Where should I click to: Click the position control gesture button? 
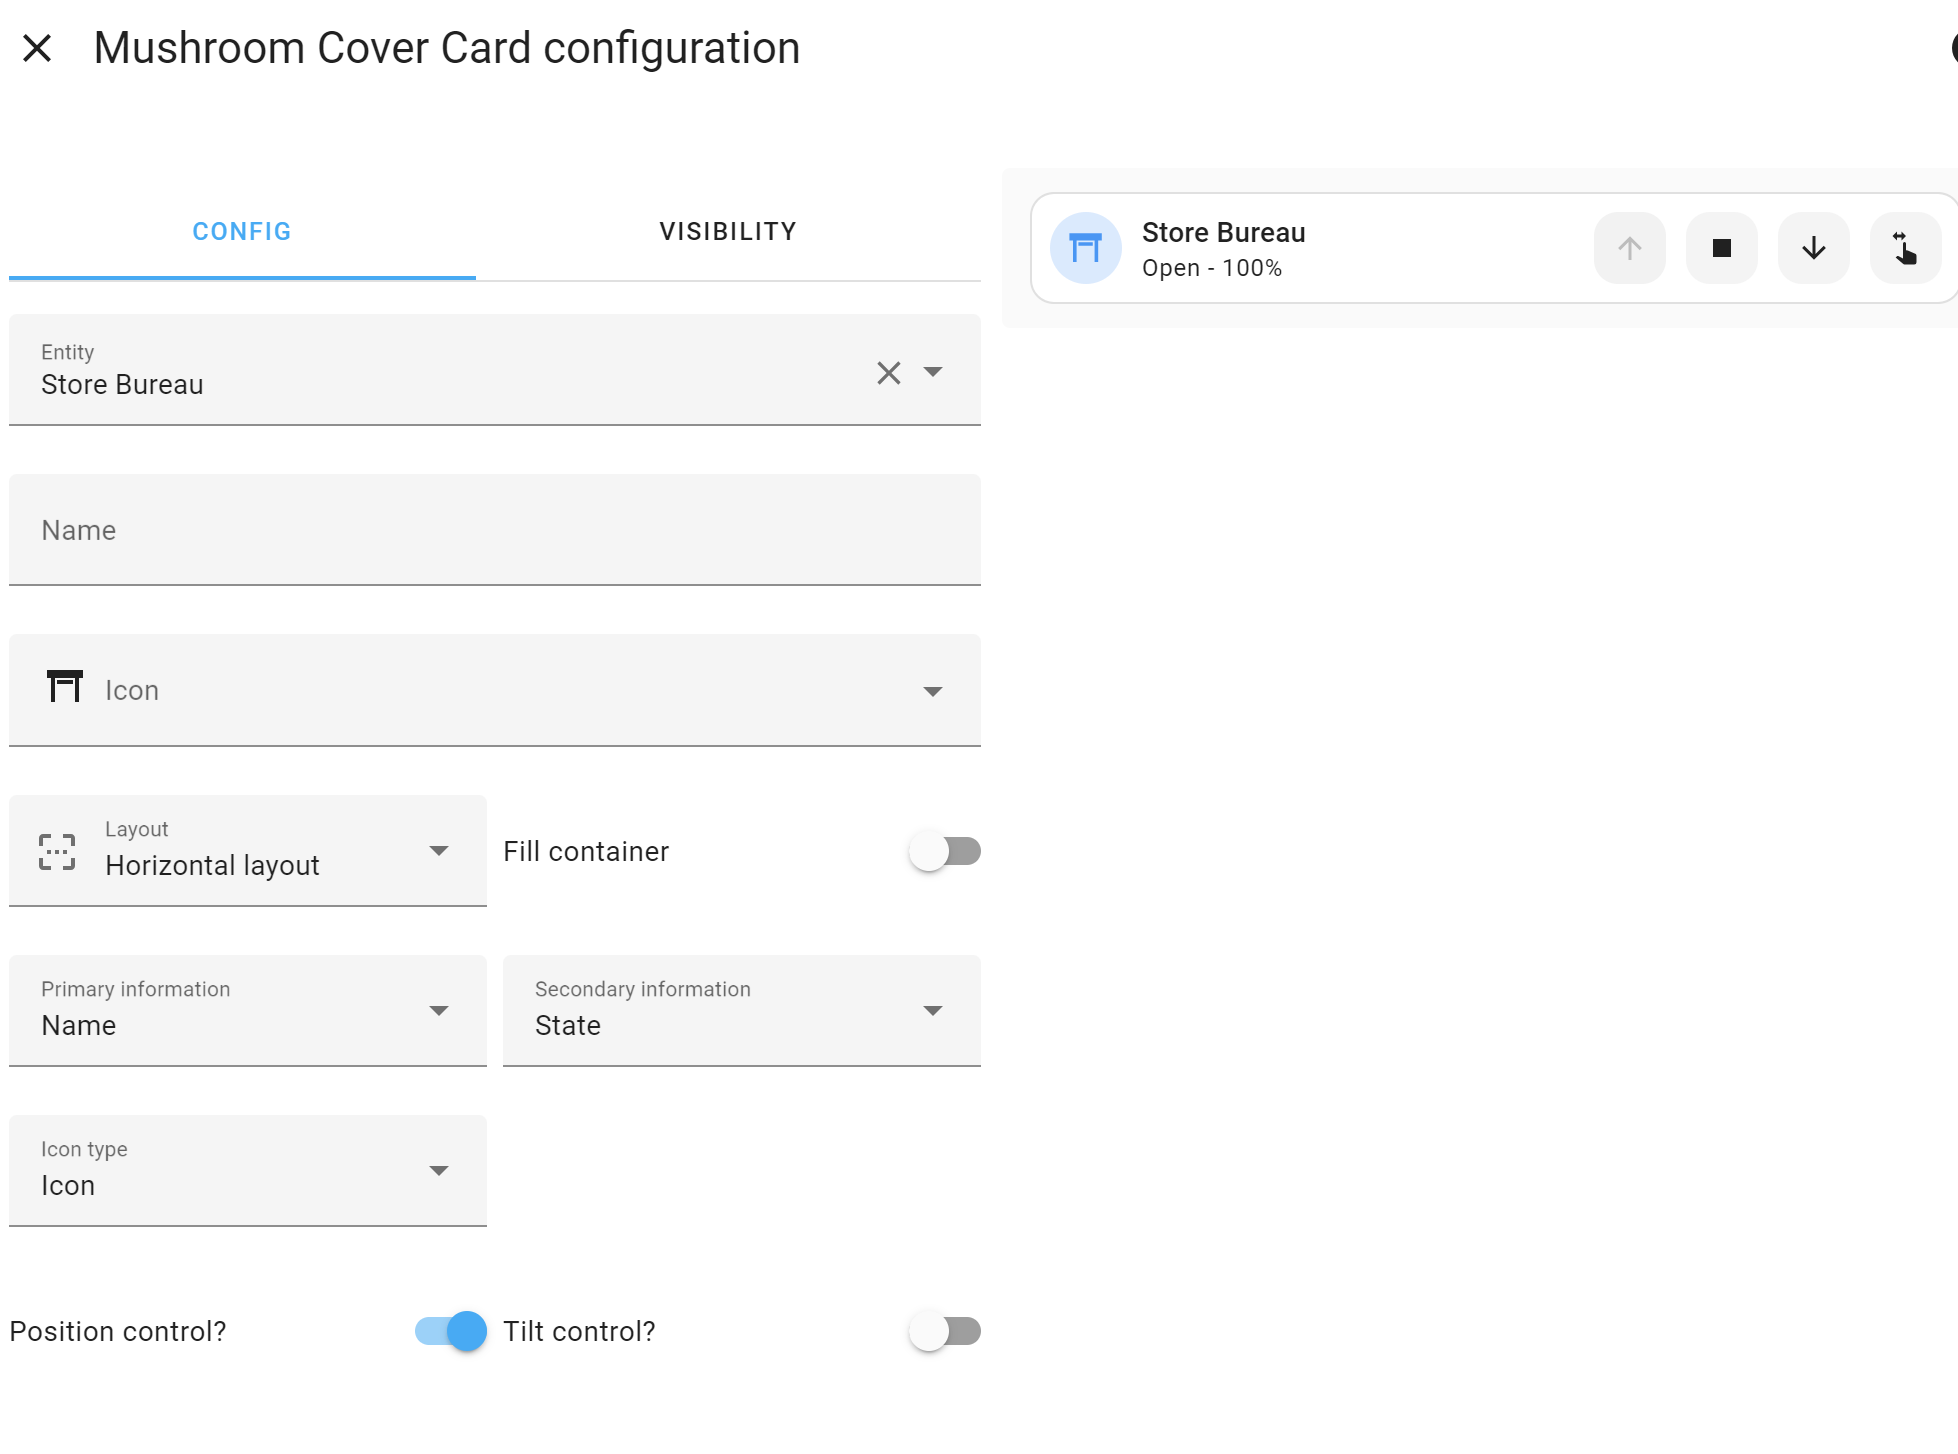pyautogui.click(x=1906, y=248)
